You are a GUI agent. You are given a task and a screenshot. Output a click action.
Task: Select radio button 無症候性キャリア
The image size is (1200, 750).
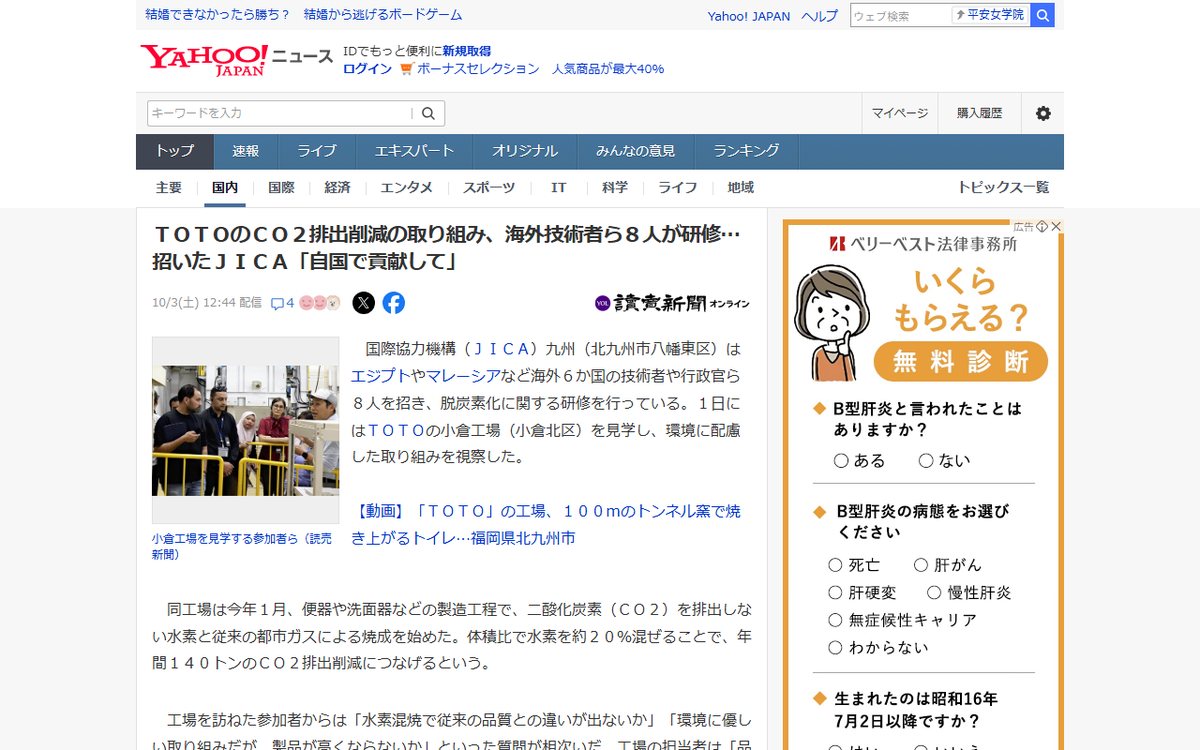click(x=835, y=620)
